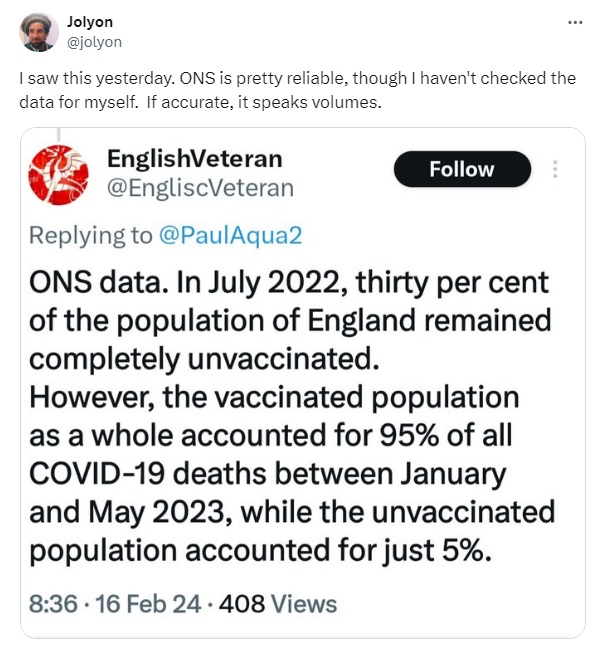Click the 408 Views count

[x=278, y=604]
